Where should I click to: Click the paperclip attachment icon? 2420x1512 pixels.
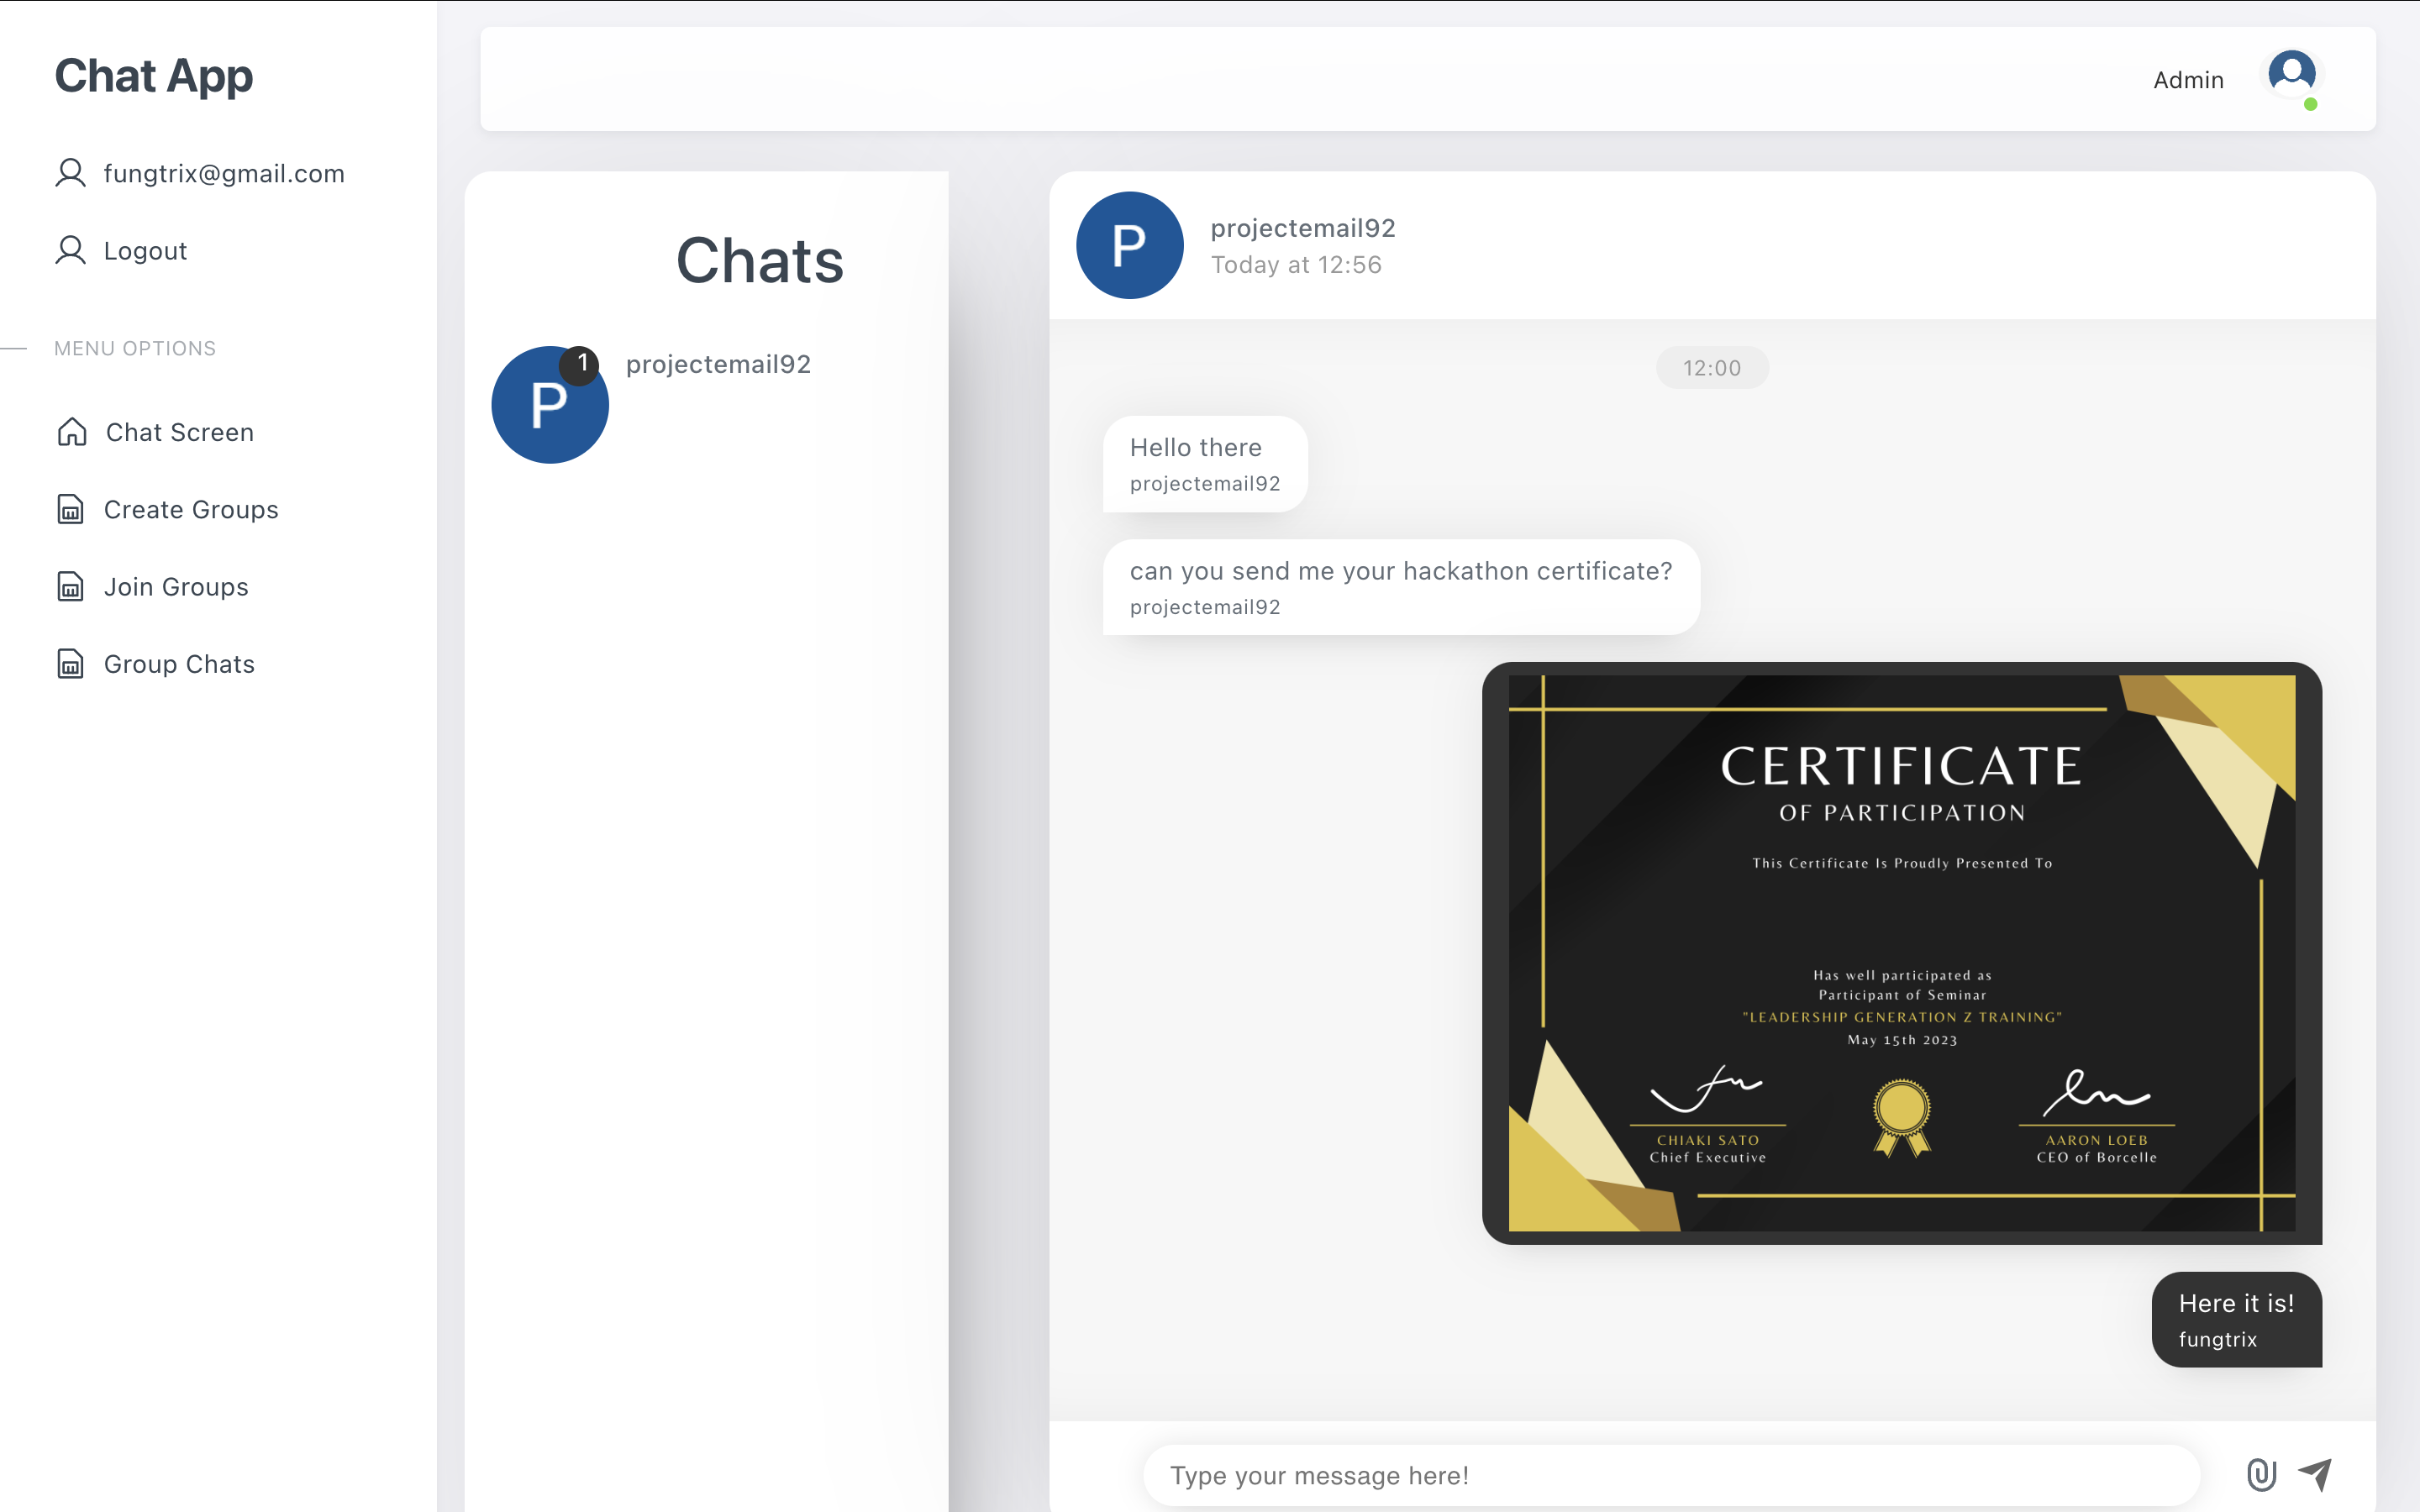tap(2261, 1474)
